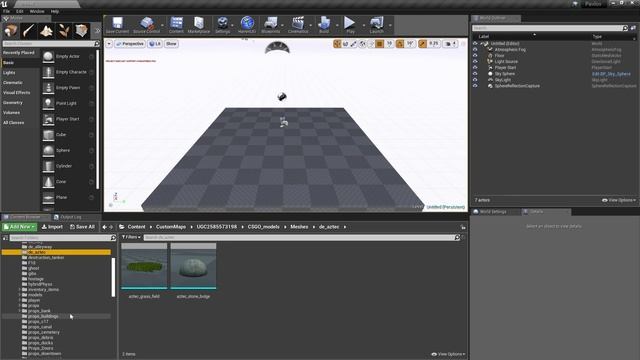Toggle world/local coordinate system icon
This screenshot has width=640, height=360.
point(362,44)
